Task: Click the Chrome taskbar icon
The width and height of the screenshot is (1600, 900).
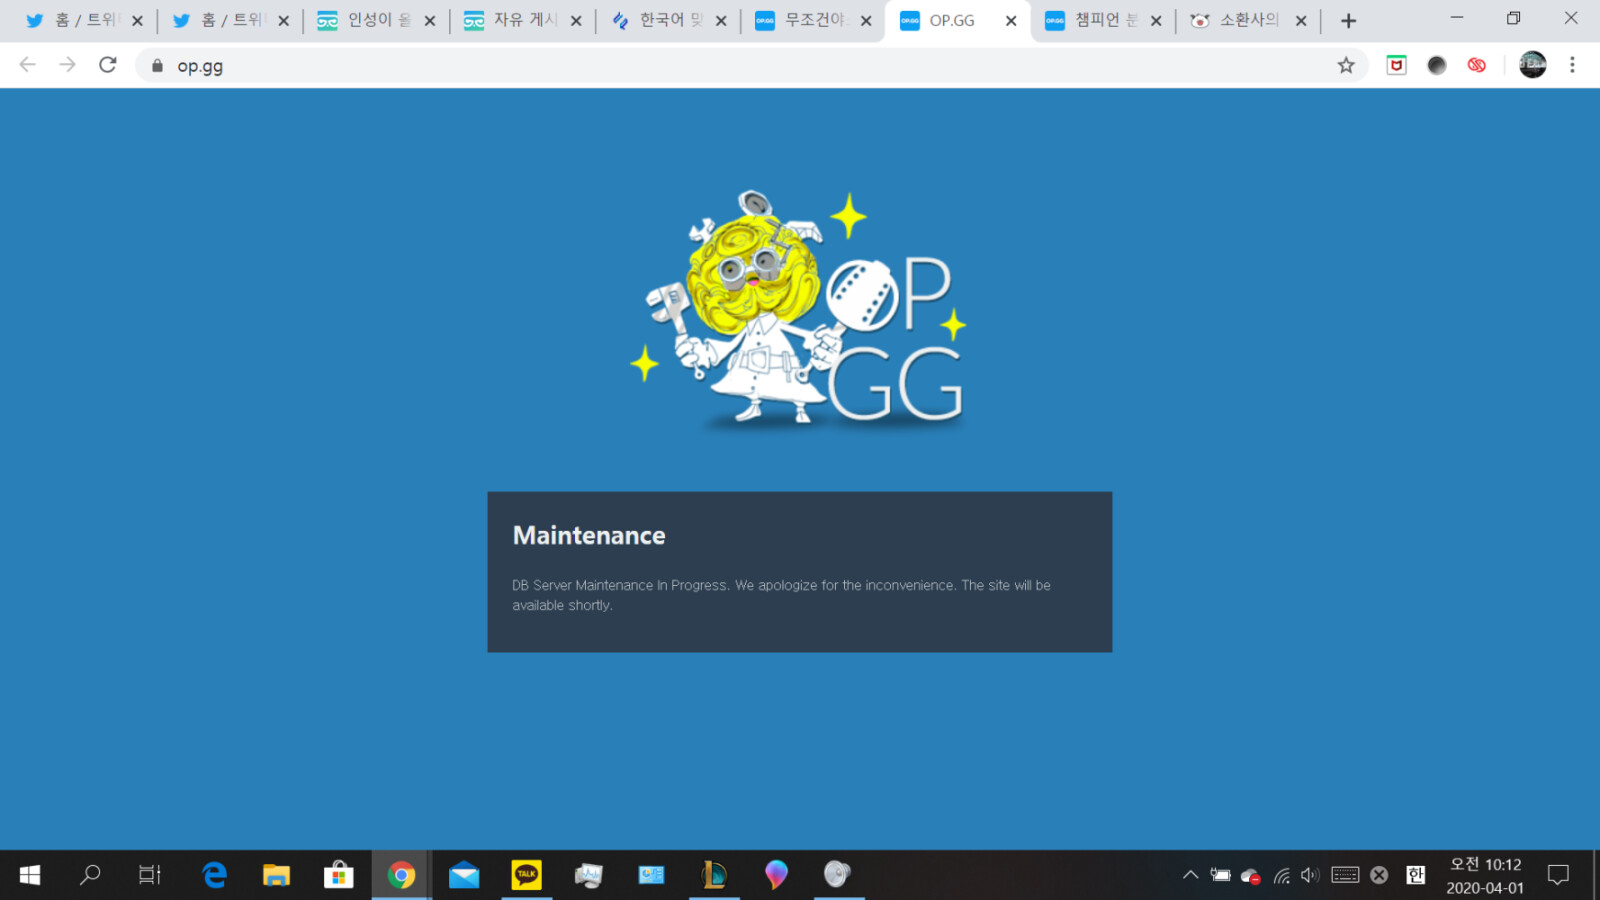Action: (x=401, y=875)
